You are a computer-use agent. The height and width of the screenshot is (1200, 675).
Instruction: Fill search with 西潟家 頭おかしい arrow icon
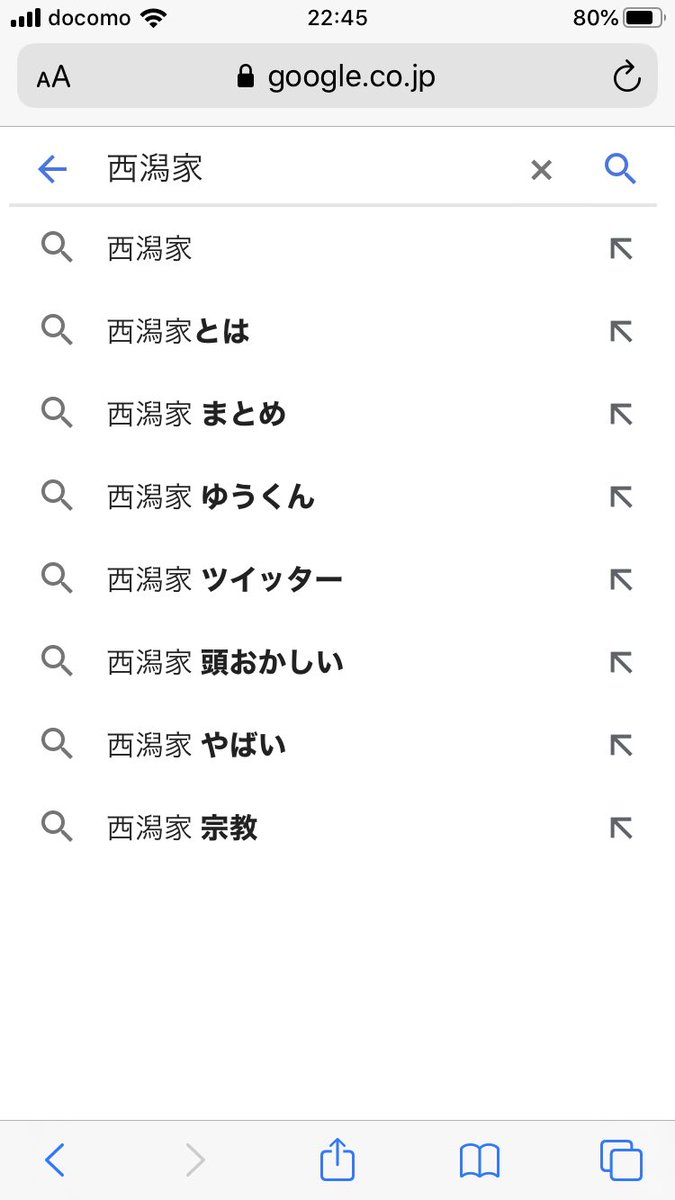point(621,662)
